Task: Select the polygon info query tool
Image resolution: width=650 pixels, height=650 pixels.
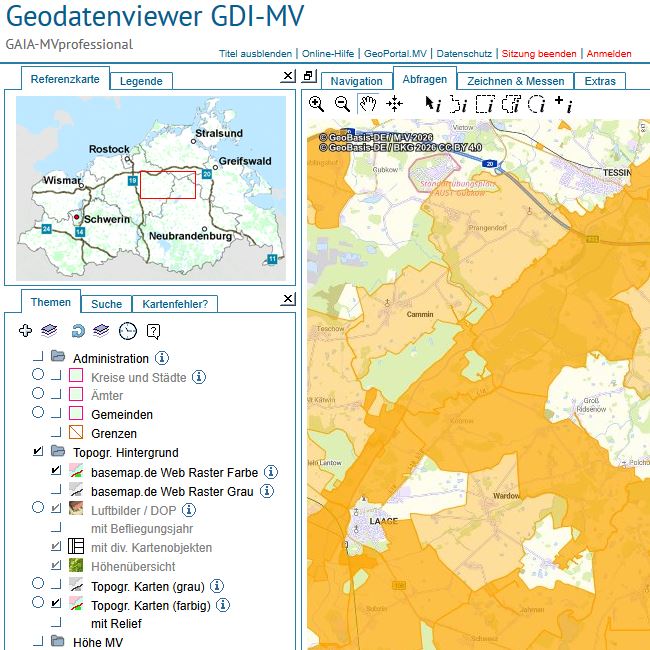Action: point(511,104)
